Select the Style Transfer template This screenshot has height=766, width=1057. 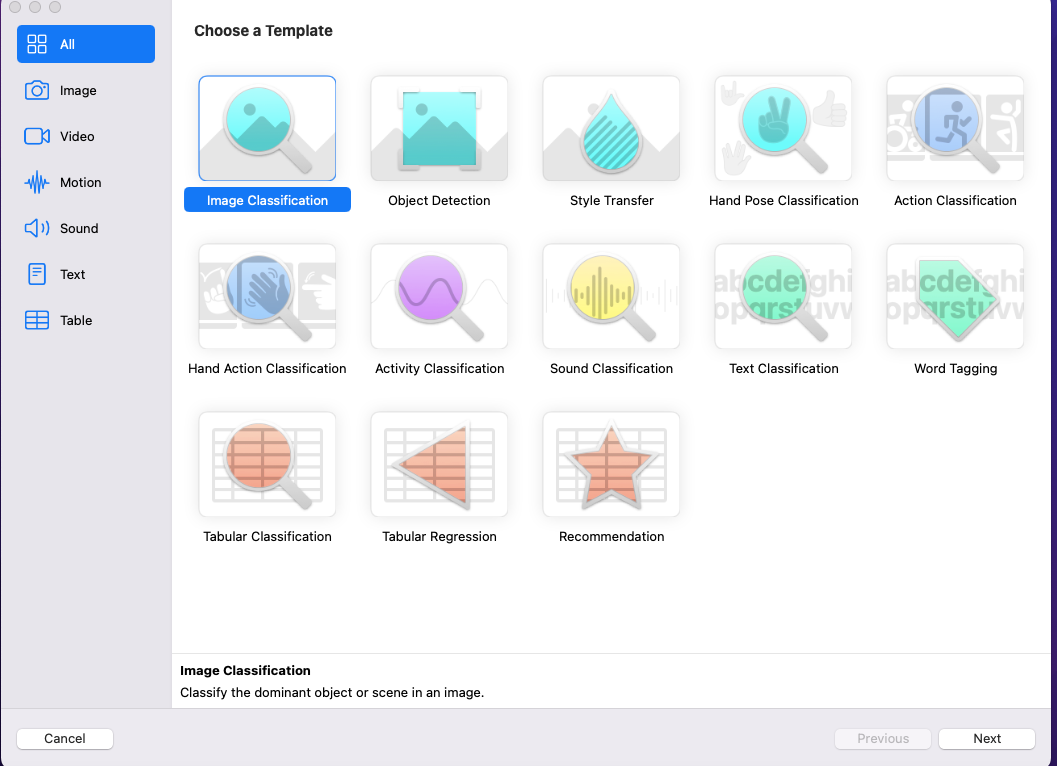[611, 128]
